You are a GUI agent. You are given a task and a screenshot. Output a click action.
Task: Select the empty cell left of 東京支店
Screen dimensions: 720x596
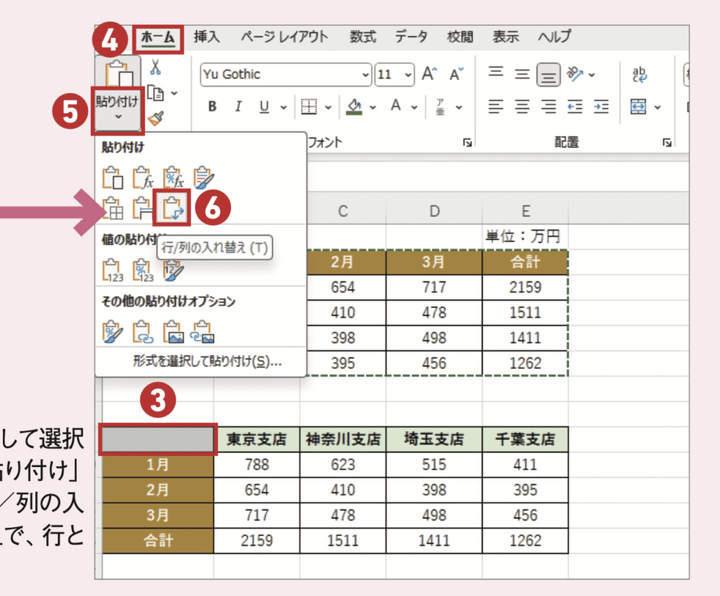[158, 439]
